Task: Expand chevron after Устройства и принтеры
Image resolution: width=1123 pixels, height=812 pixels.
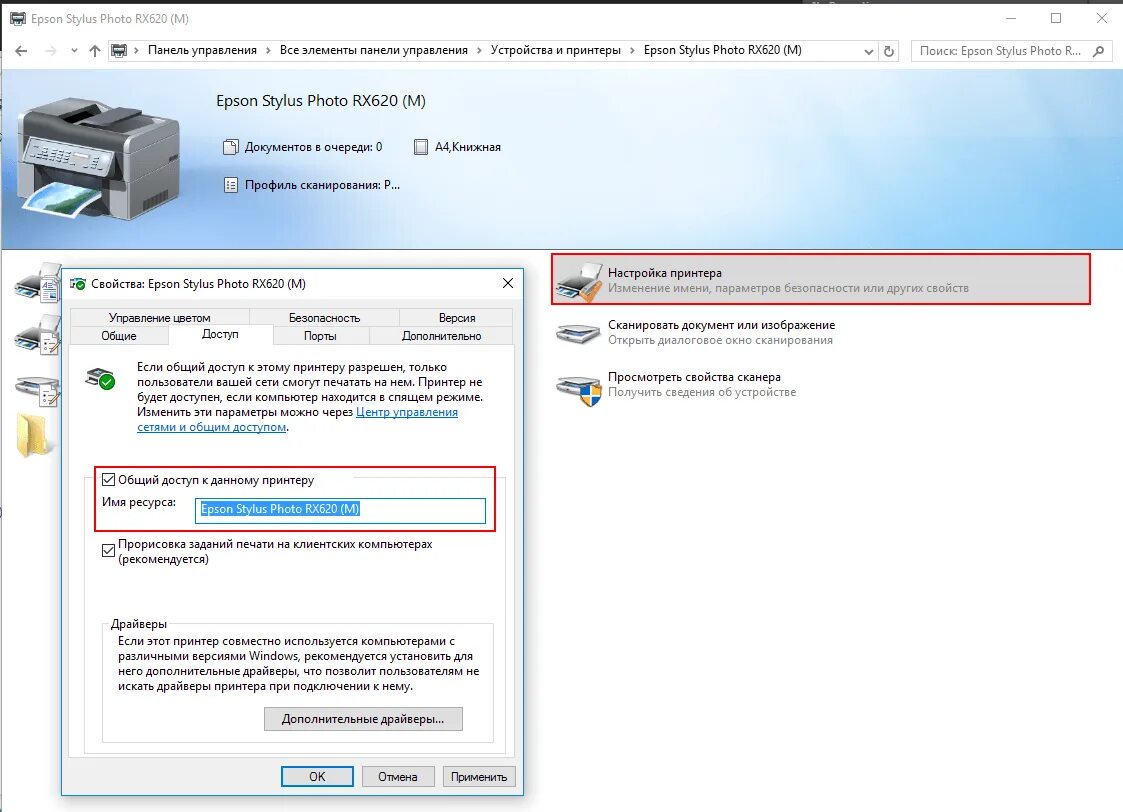Action: 632,50
